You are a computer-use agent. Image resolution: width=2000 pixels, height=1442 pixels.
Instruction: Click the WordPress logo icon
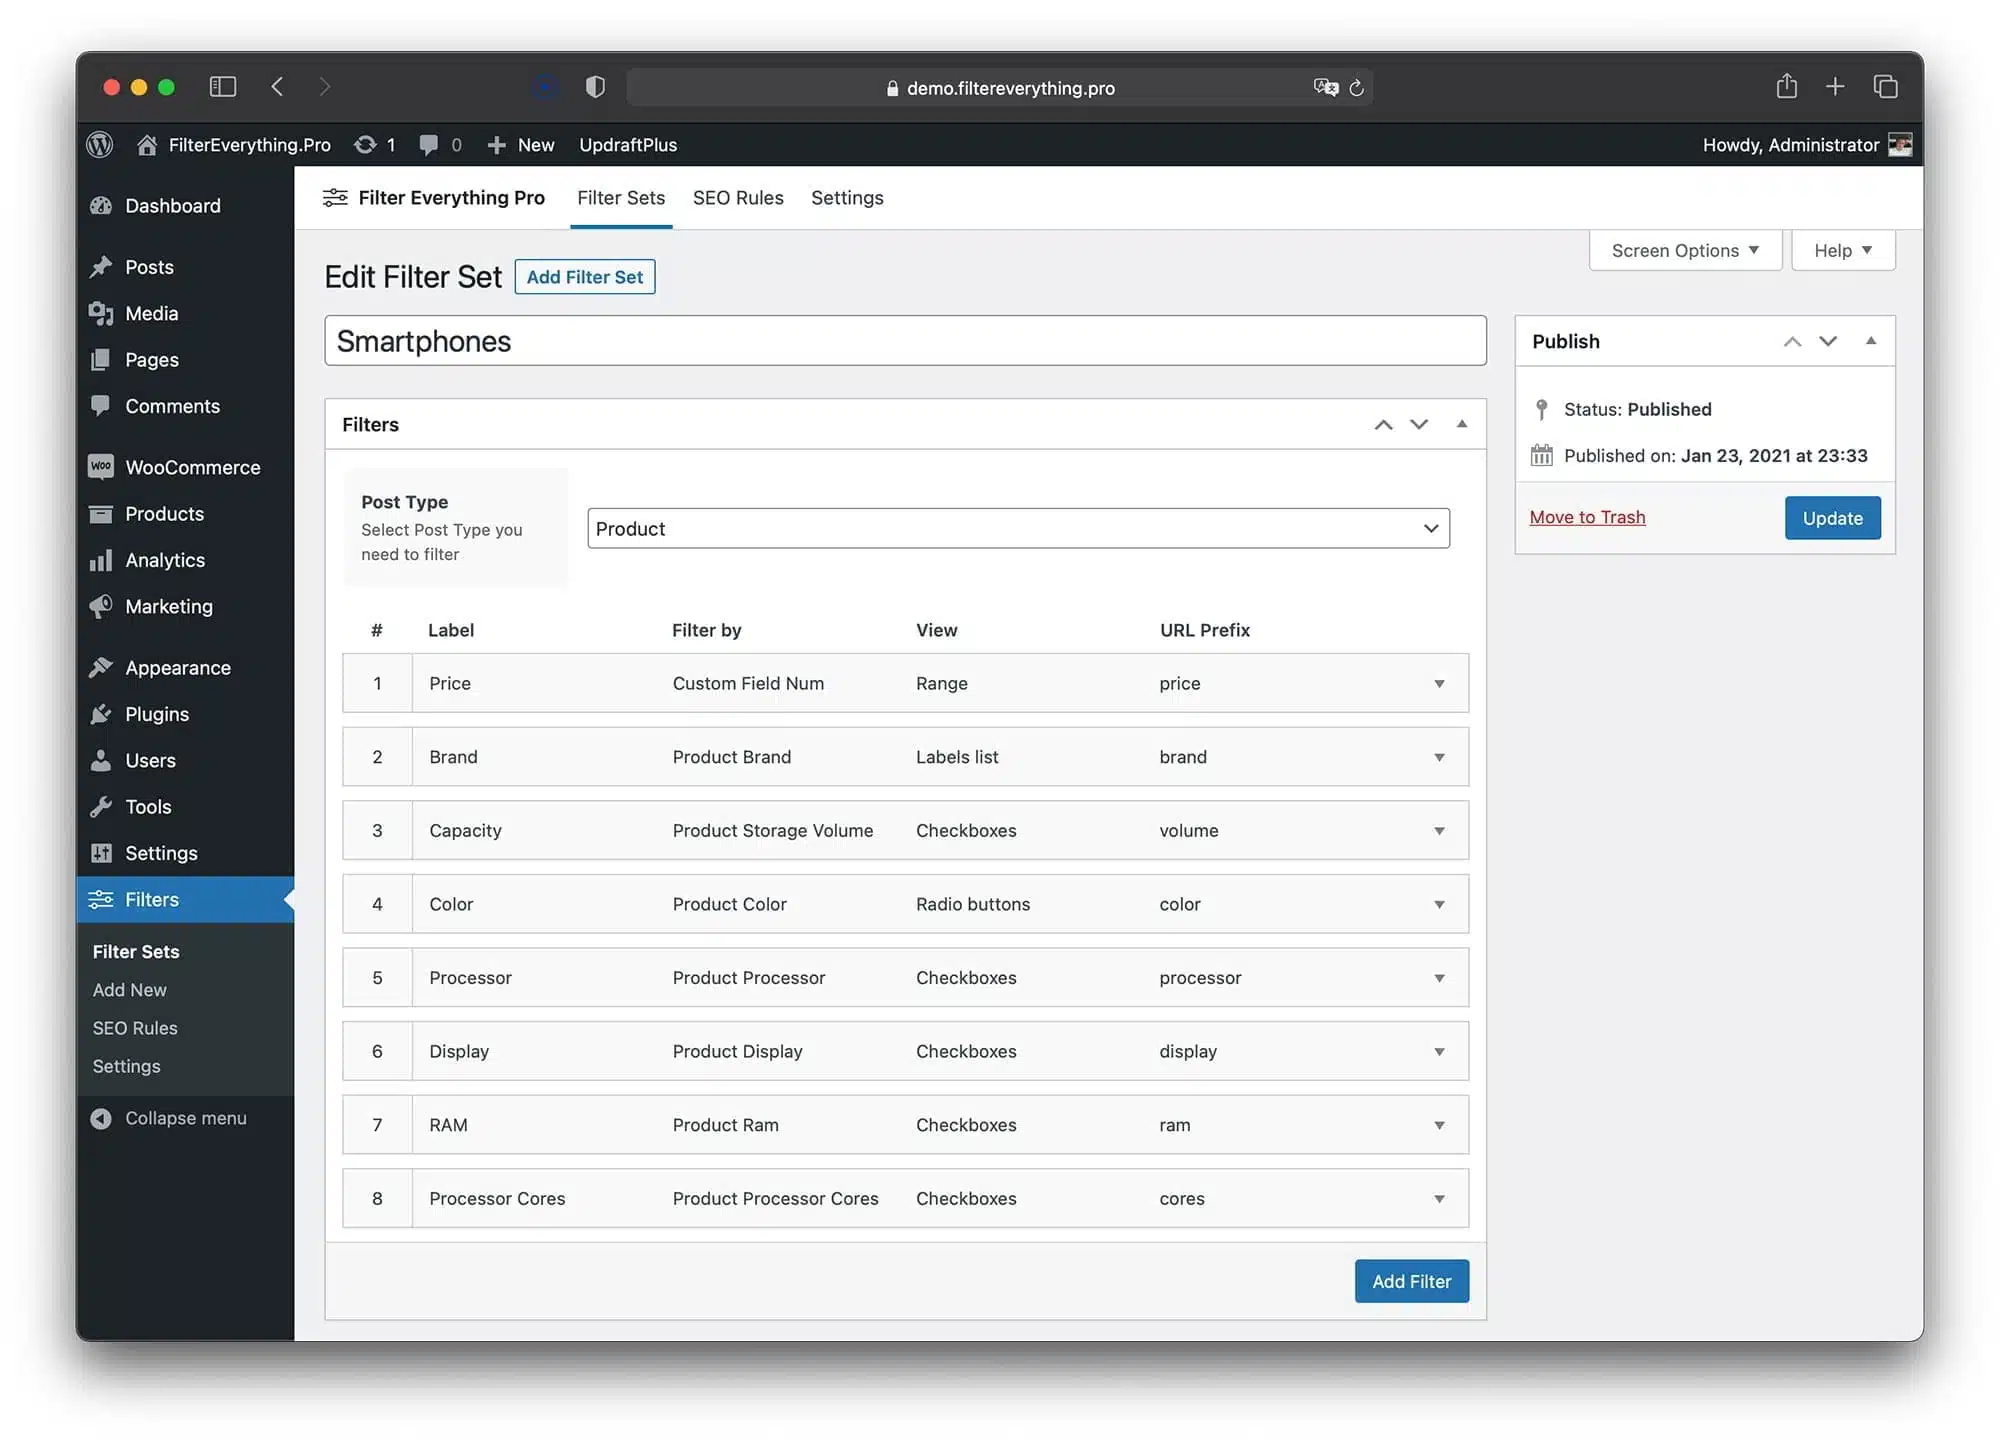pos(100,145)
